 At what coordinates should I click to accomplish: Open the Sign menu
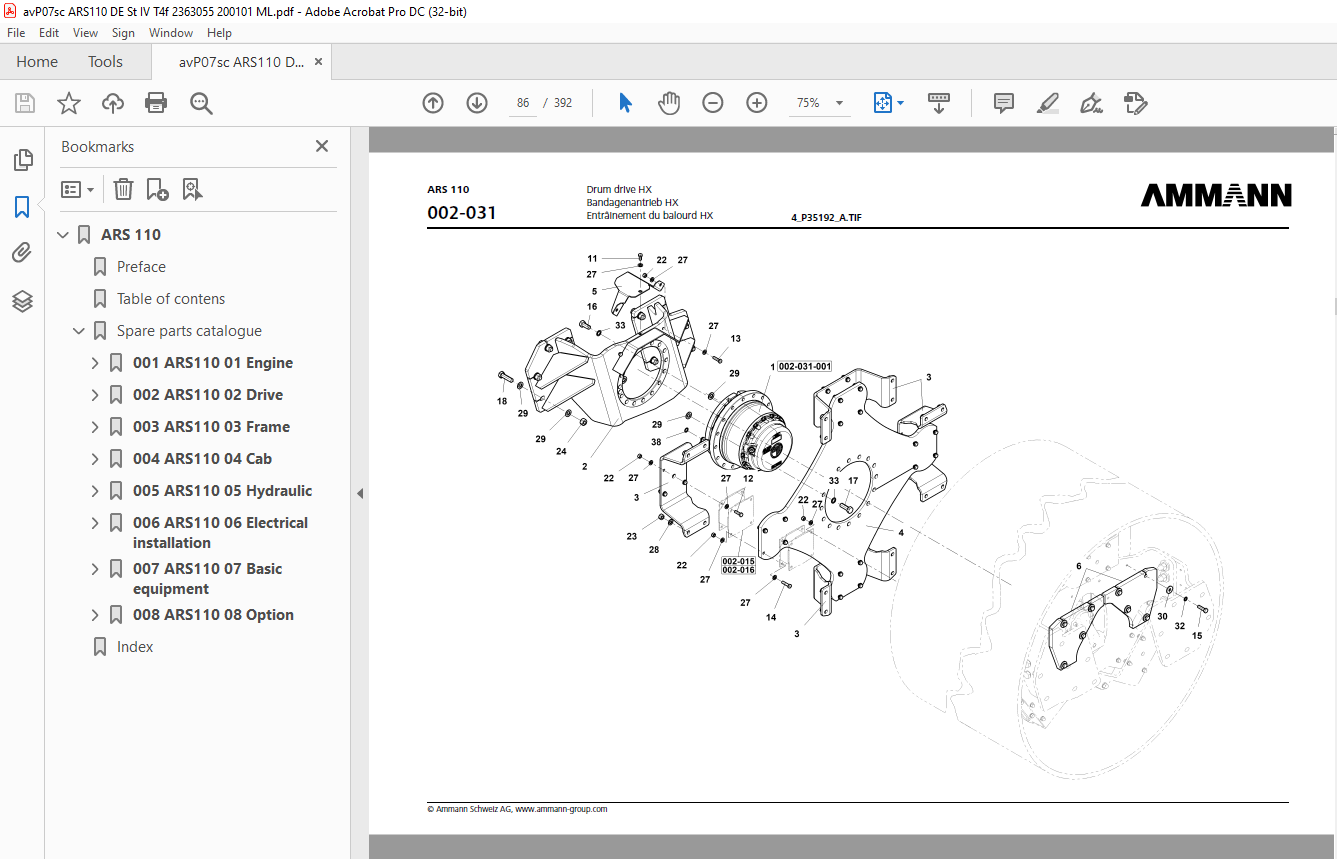coord(123,33)
